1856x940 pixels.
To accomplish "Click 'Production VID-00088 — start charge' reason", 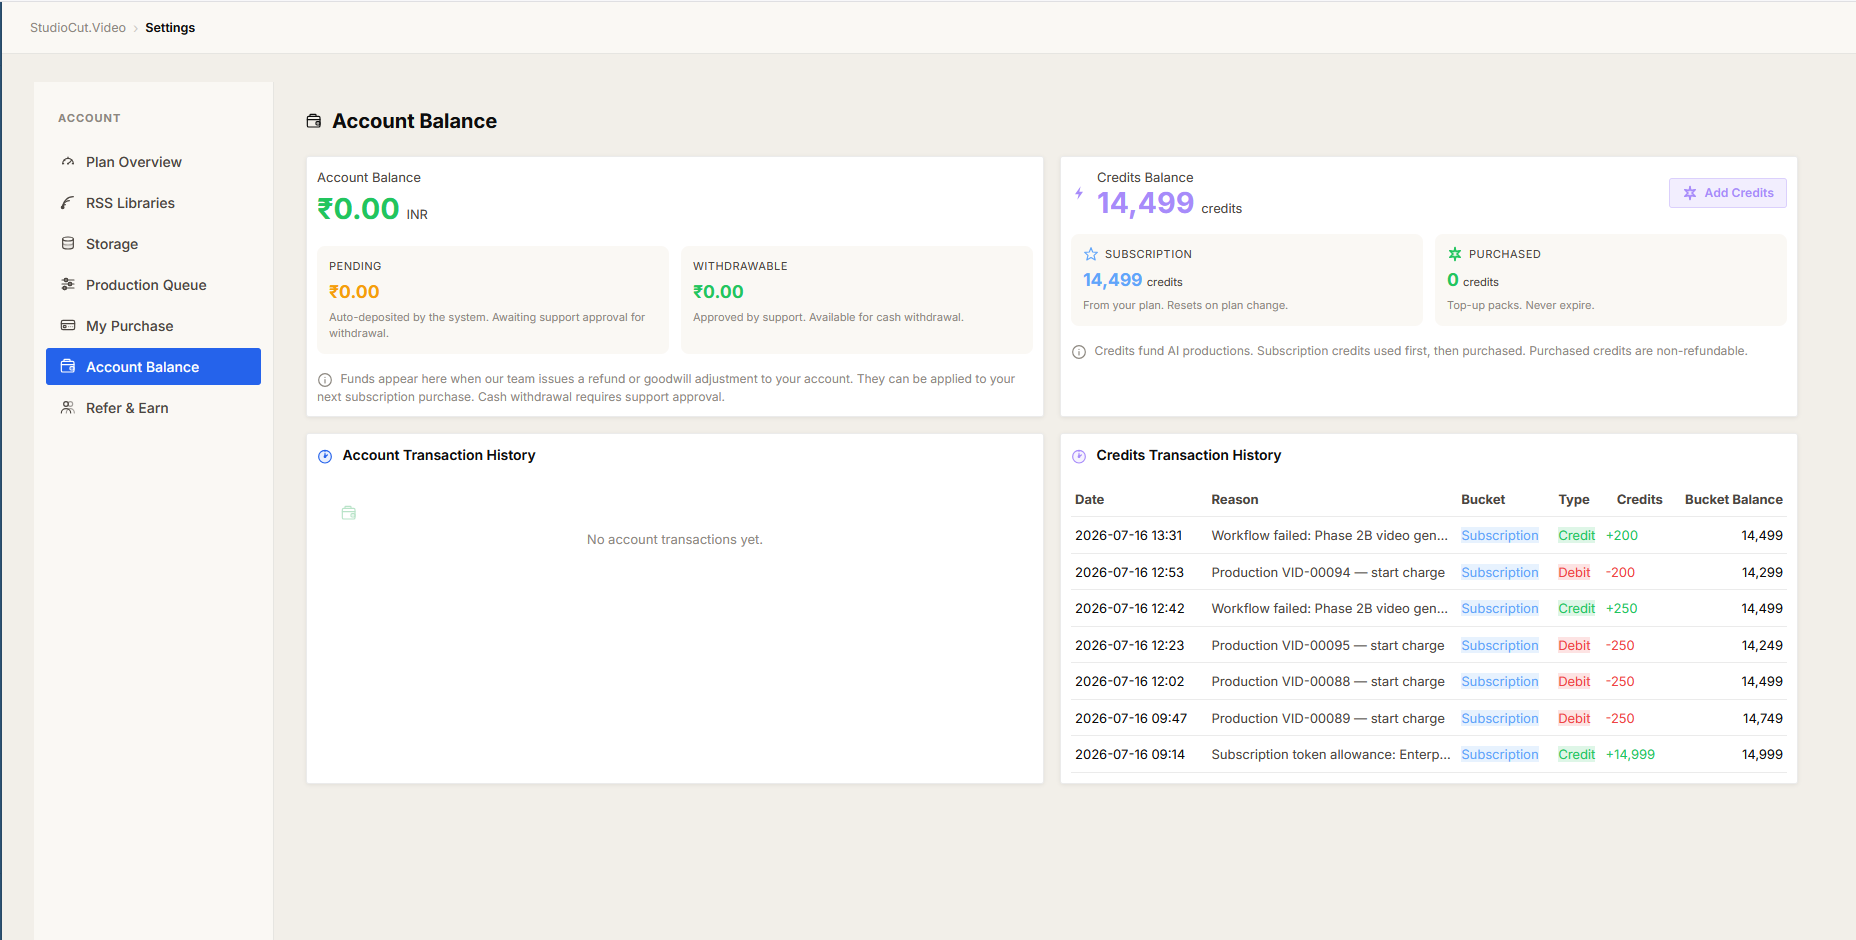I will click(x=1328, y=682).
